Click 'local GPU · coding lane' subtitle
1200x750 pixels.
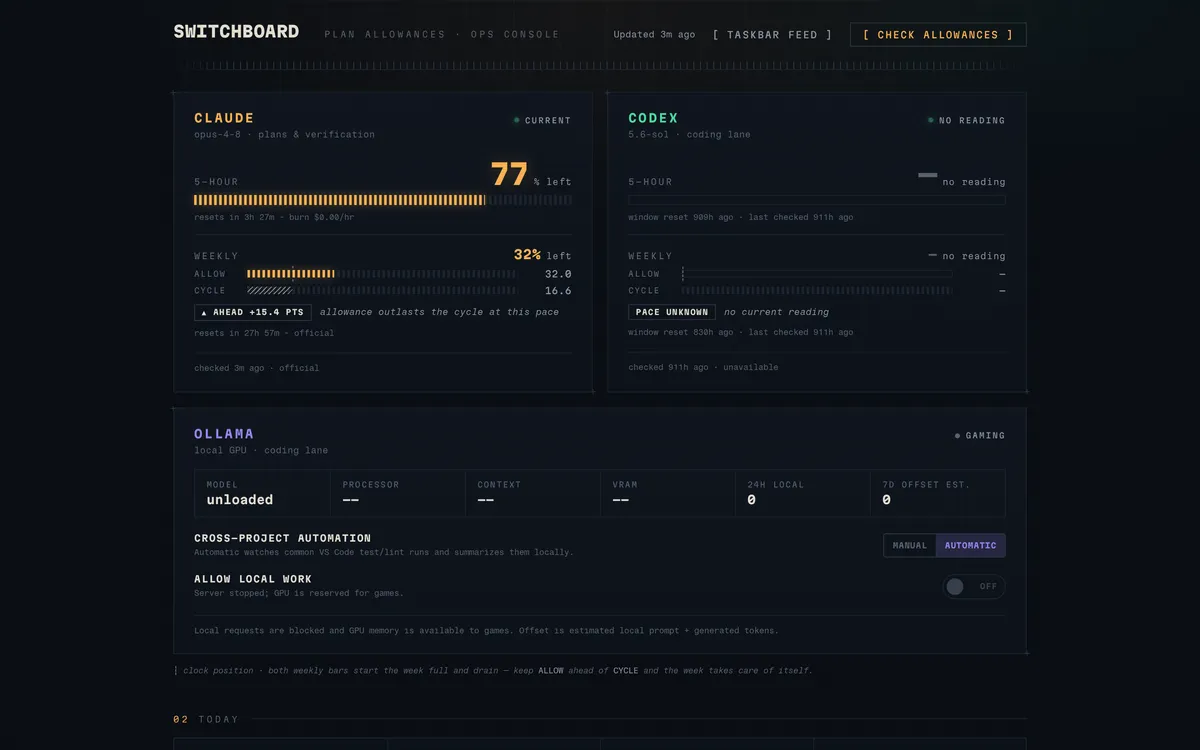pyautogui.click(x=261, y=450)
